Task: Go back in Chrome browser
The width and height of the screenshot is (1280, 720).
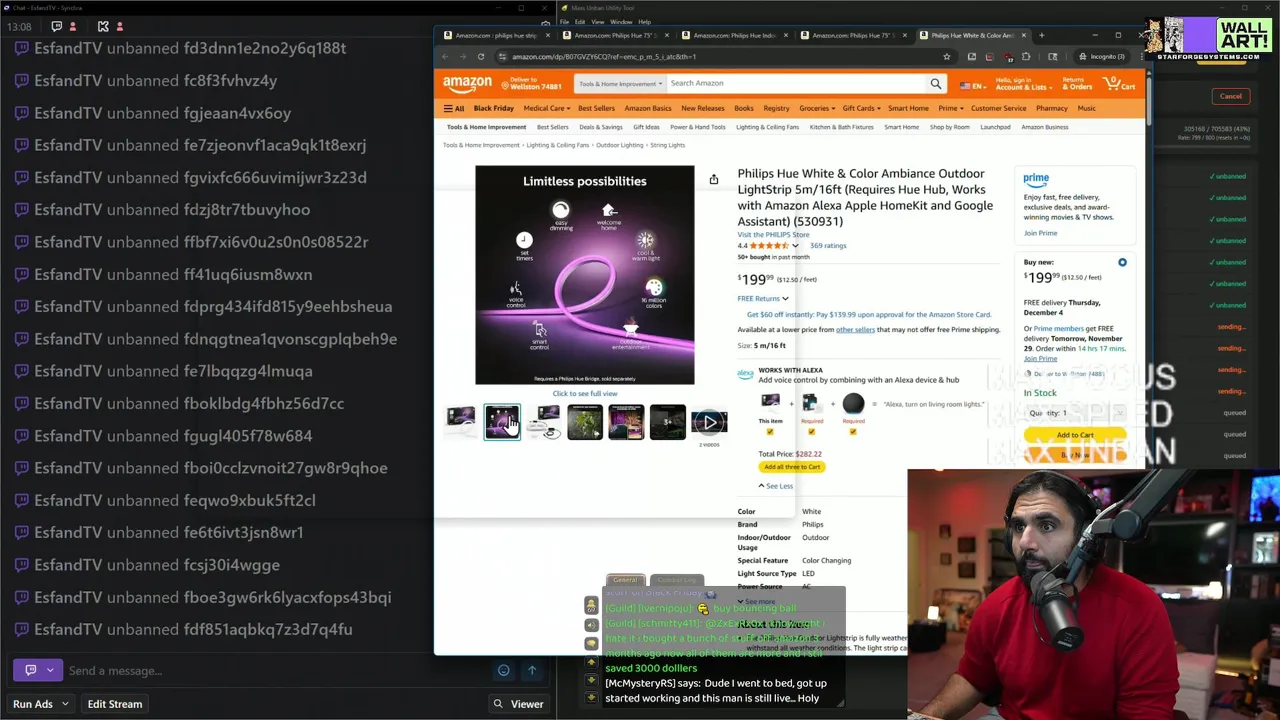Action: [x=445, y=57]
